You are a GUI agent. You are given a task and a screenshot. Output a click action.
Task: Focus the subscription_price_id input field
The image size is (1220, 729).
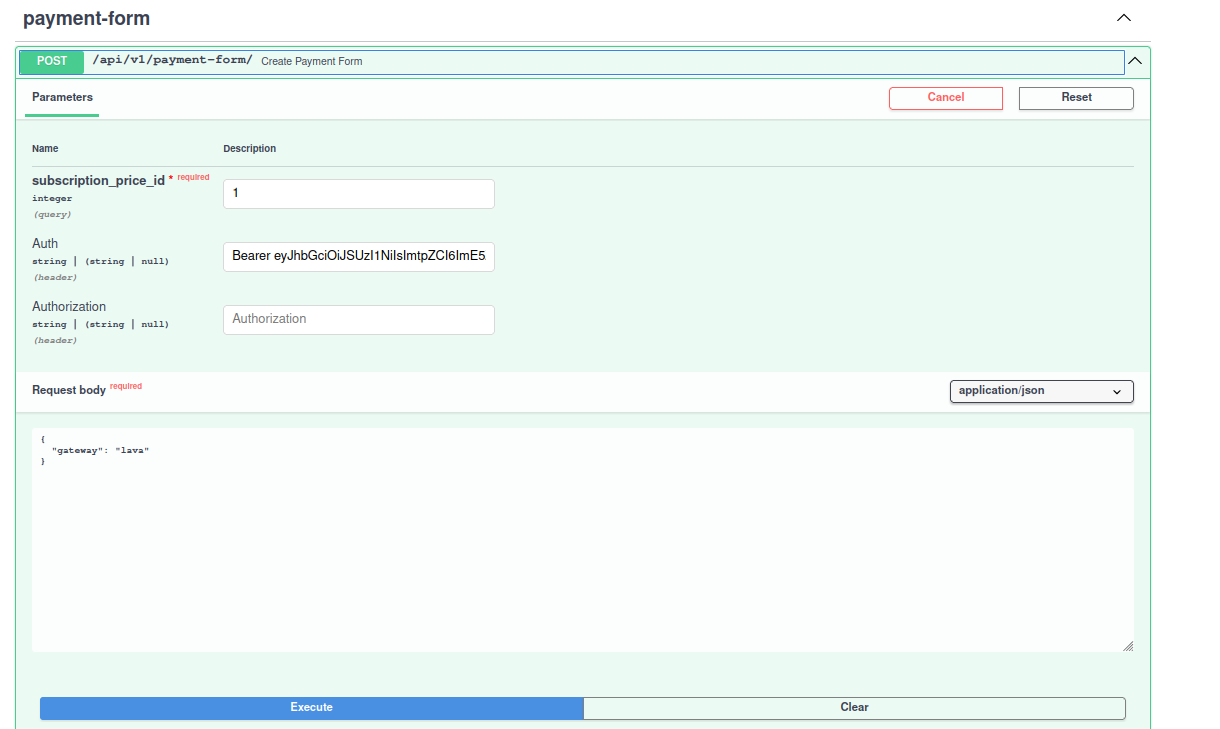358,194
